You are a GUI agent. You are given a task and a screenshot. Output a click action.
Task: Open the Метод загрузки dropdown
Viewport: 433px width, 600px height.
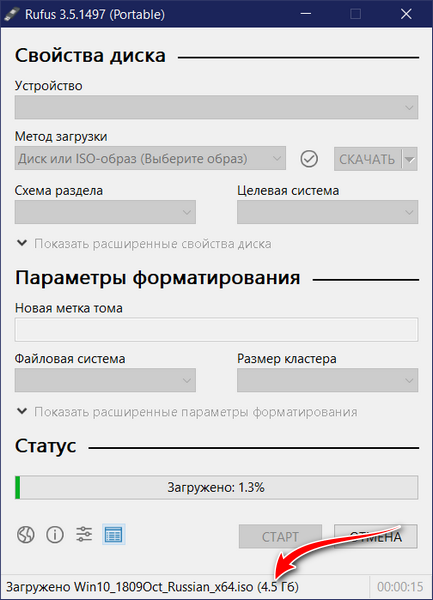tap(150, 158)
